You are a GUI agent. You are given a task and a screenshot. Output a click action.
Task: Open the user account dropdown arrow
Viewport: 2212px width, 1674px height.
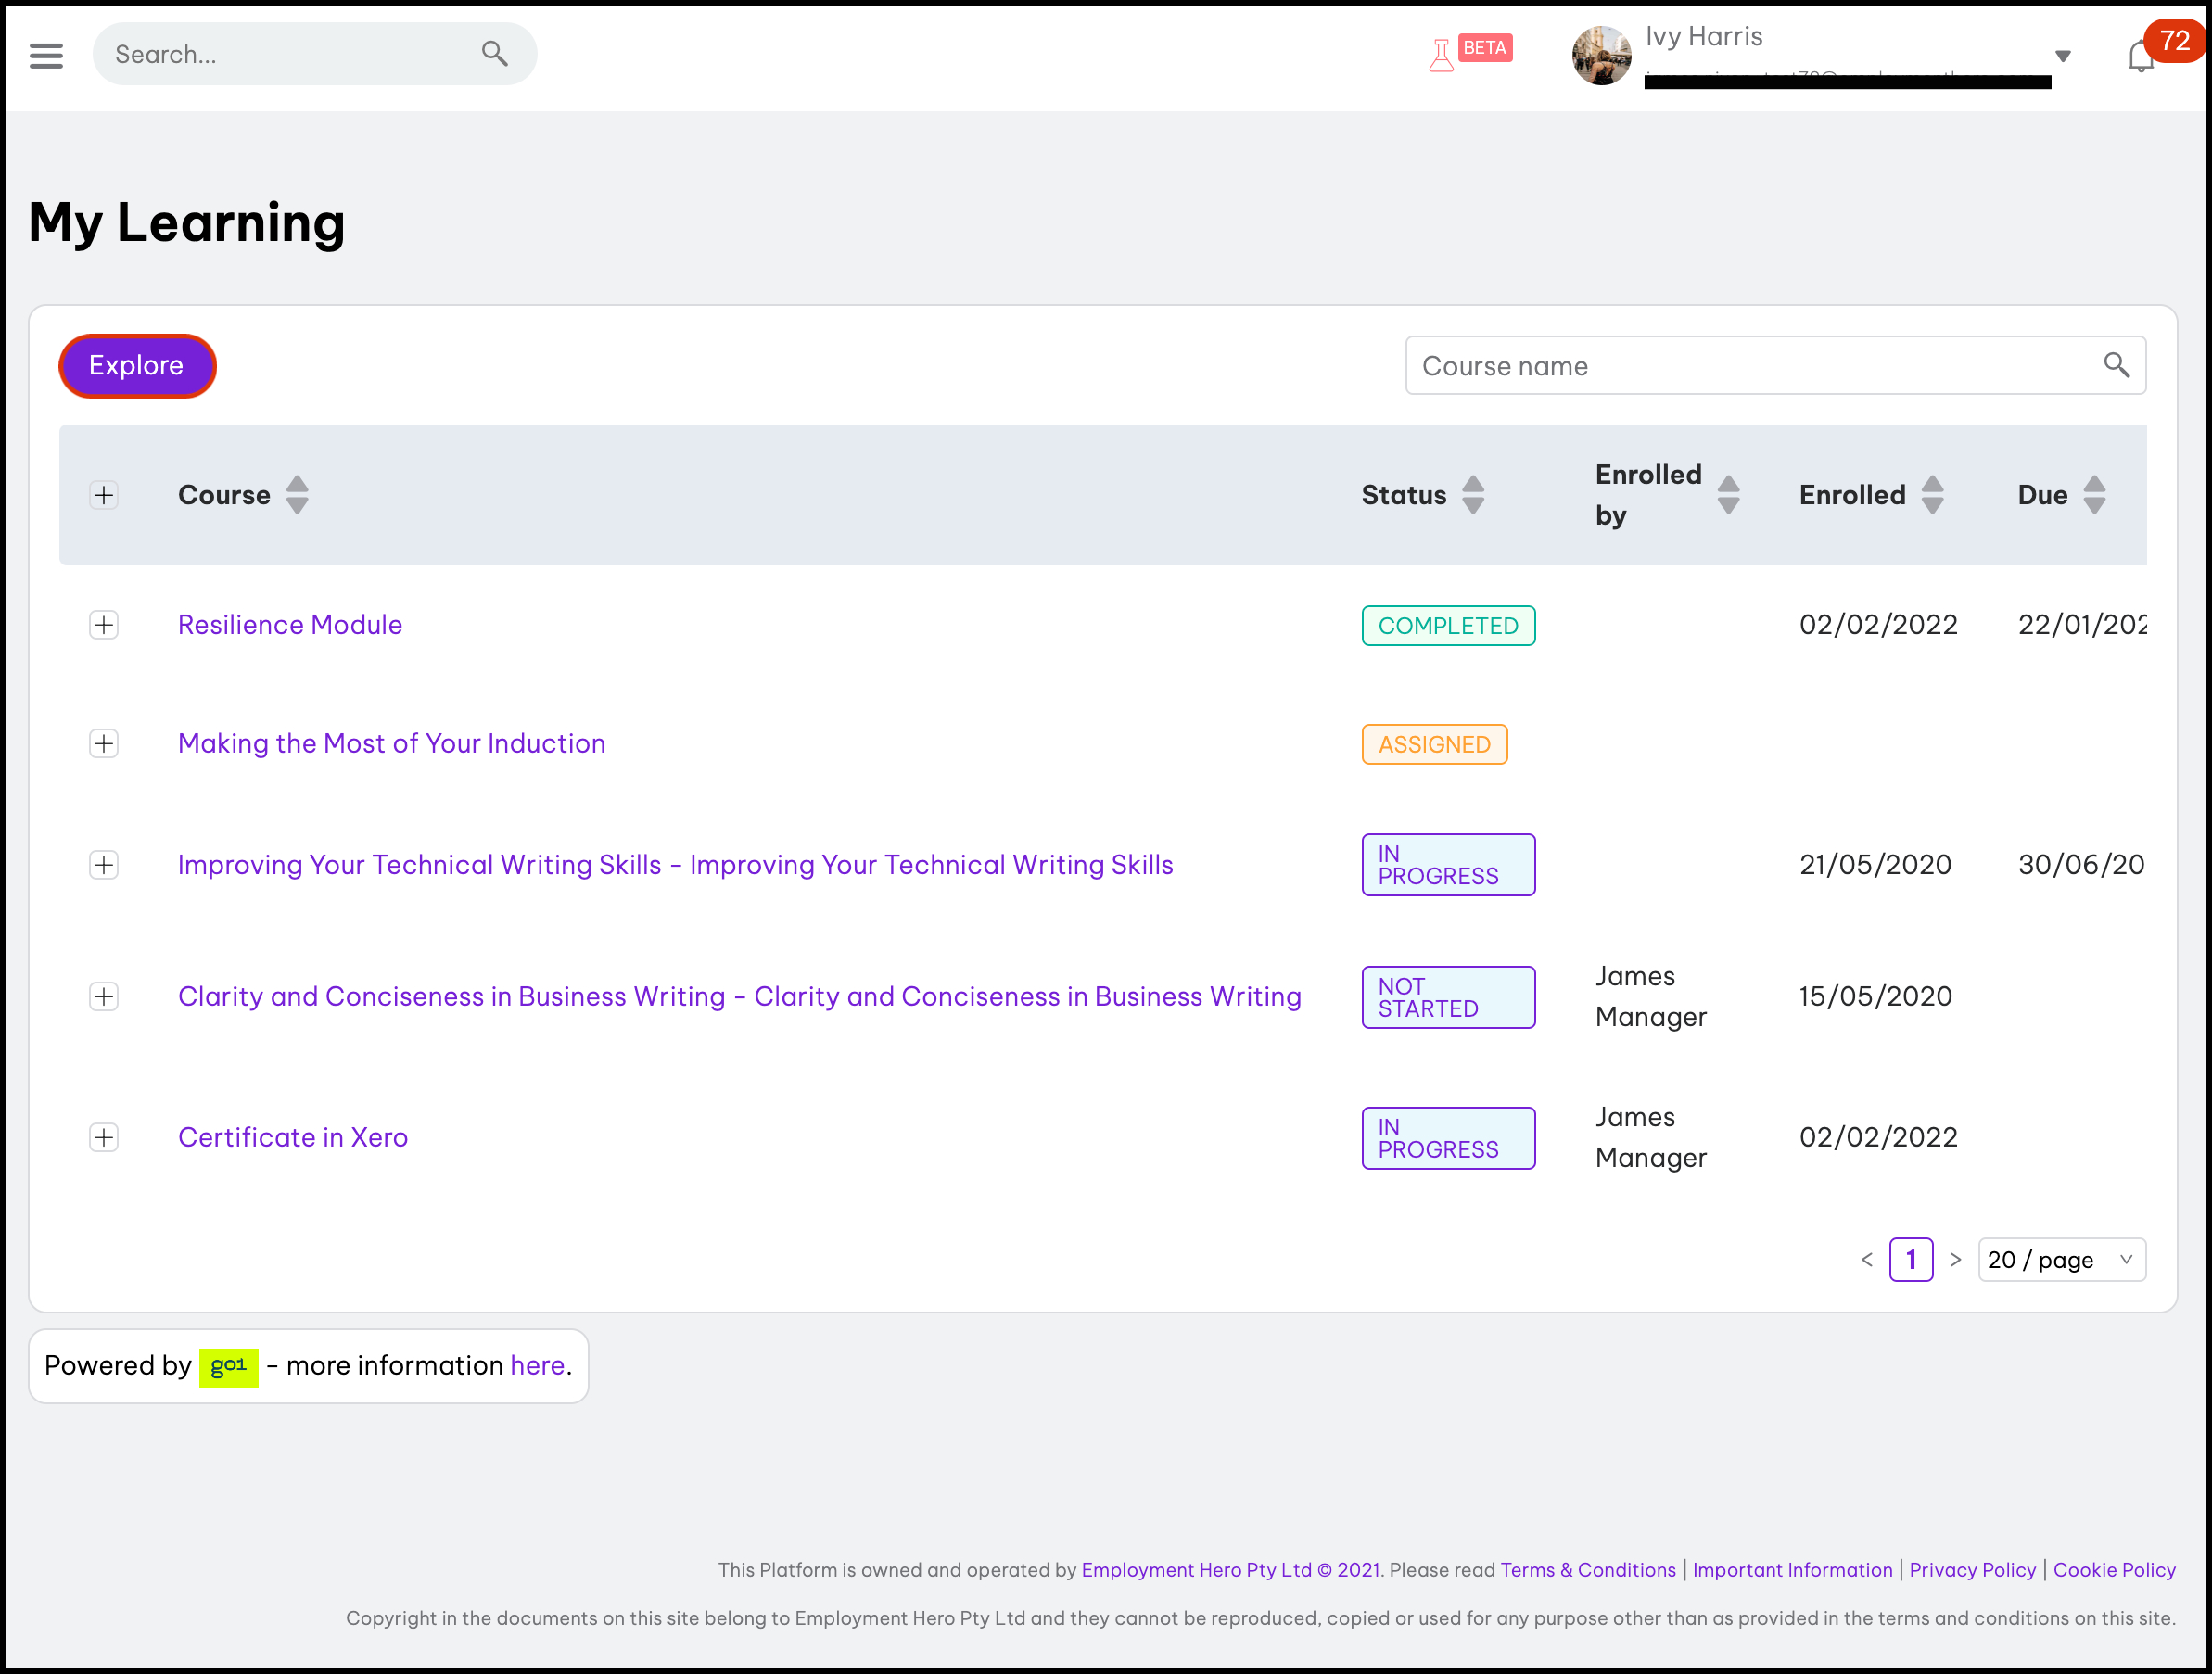coord(2062,56)
